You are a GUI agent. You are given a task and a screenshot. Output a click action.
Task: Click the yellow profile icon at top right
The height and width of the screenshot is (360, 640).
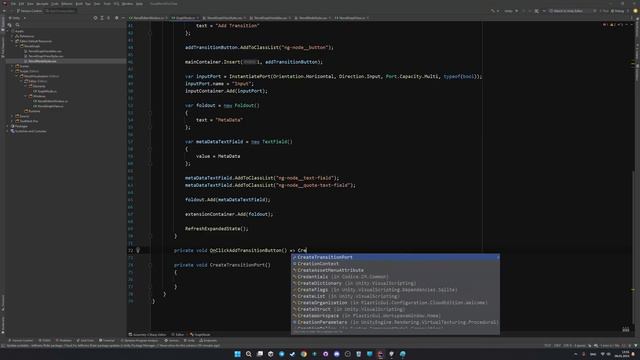pos(636,11)
